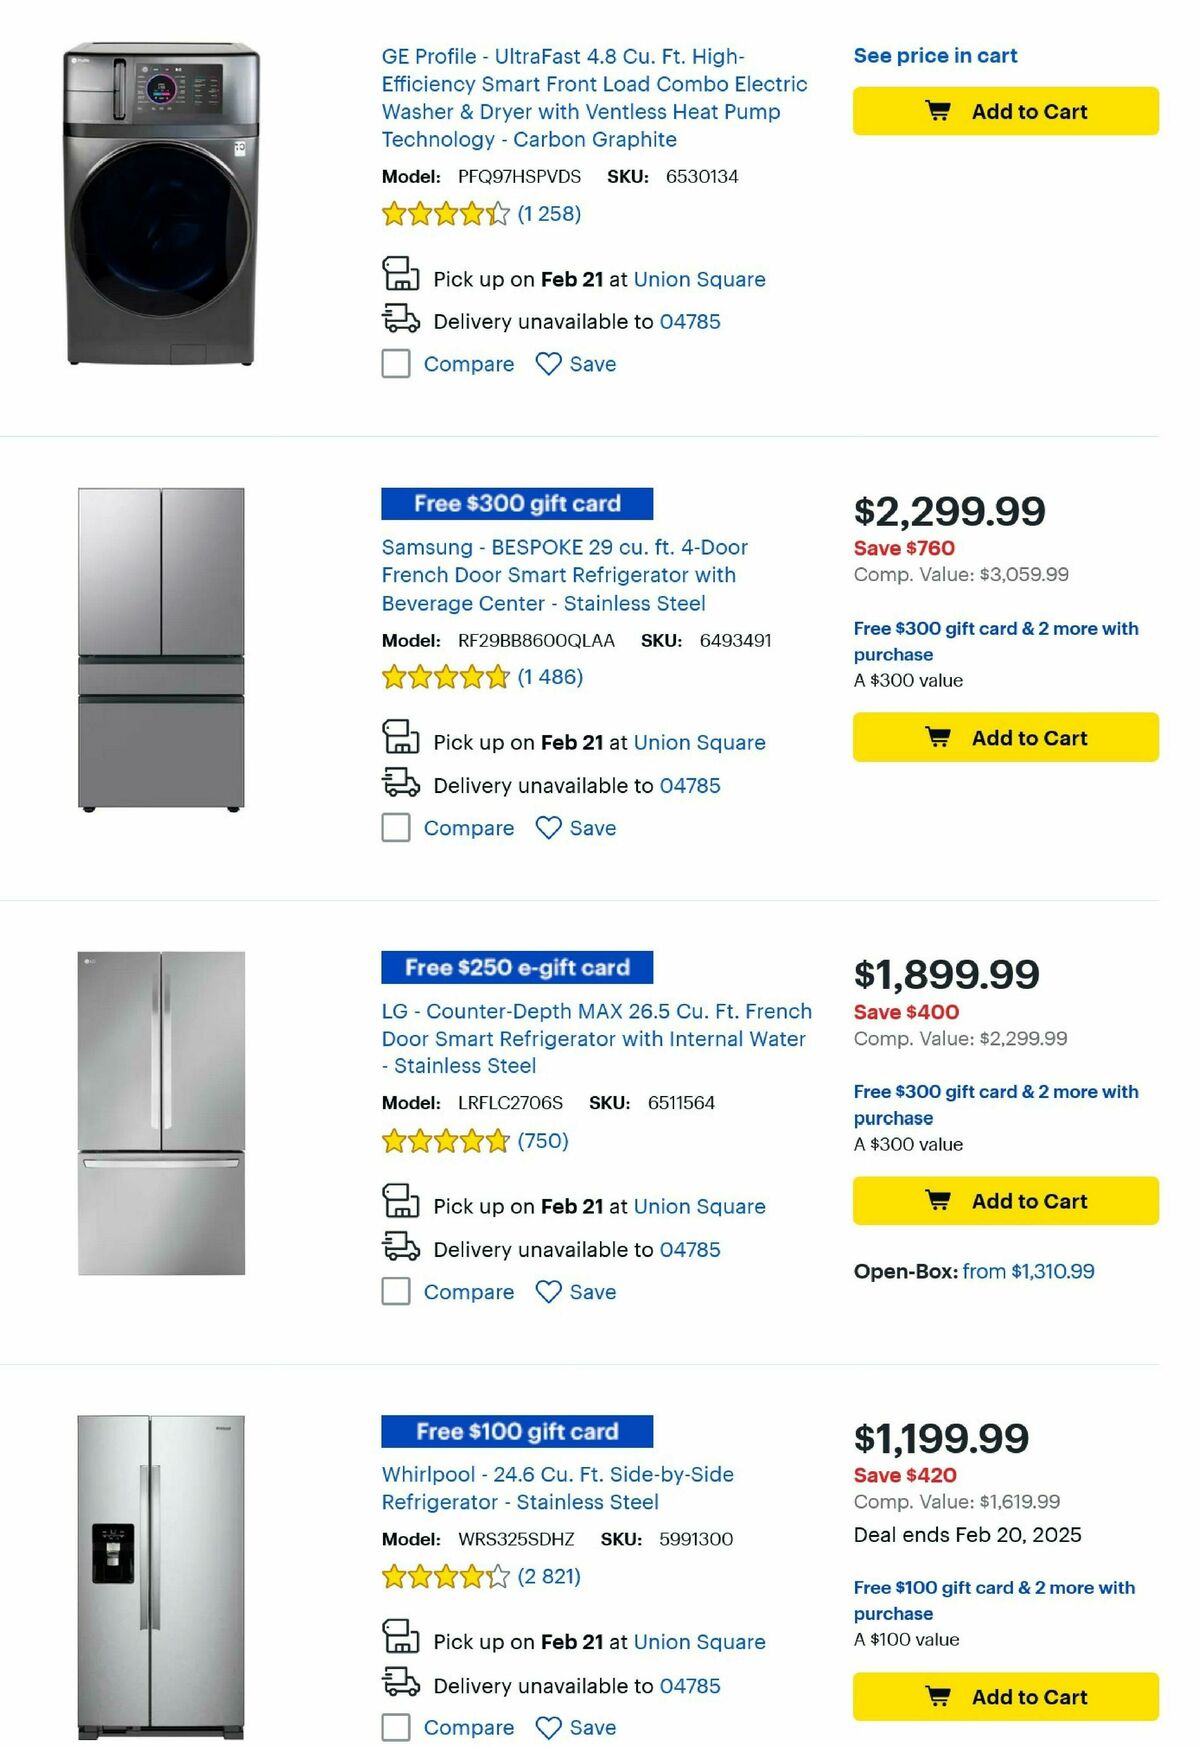Open Union Square store link for Samsung pickup
Image resolution: width=1200 pixels, height=1747 pixels.
700,742
